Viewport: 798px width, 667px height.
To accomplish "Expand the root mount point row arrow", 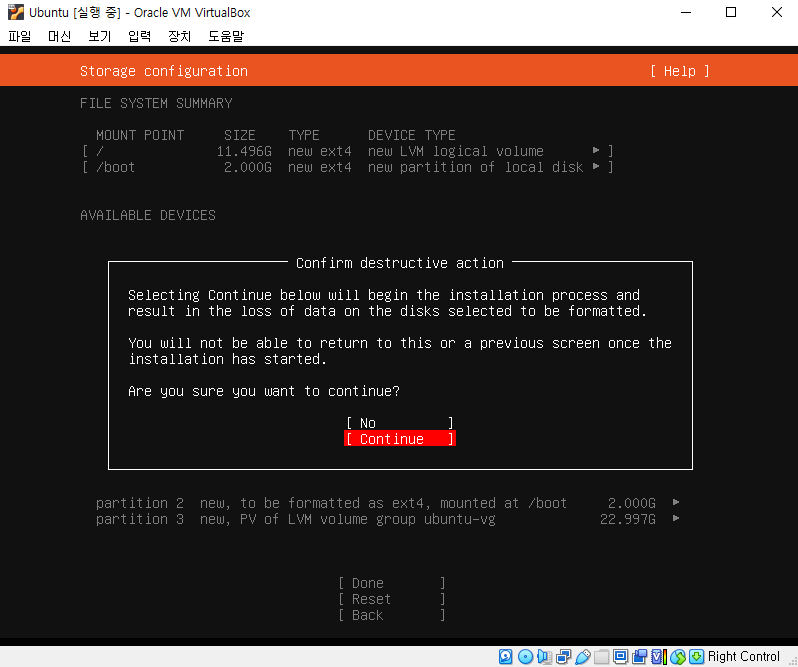I will pyautogui.click(x=596, y=150).
